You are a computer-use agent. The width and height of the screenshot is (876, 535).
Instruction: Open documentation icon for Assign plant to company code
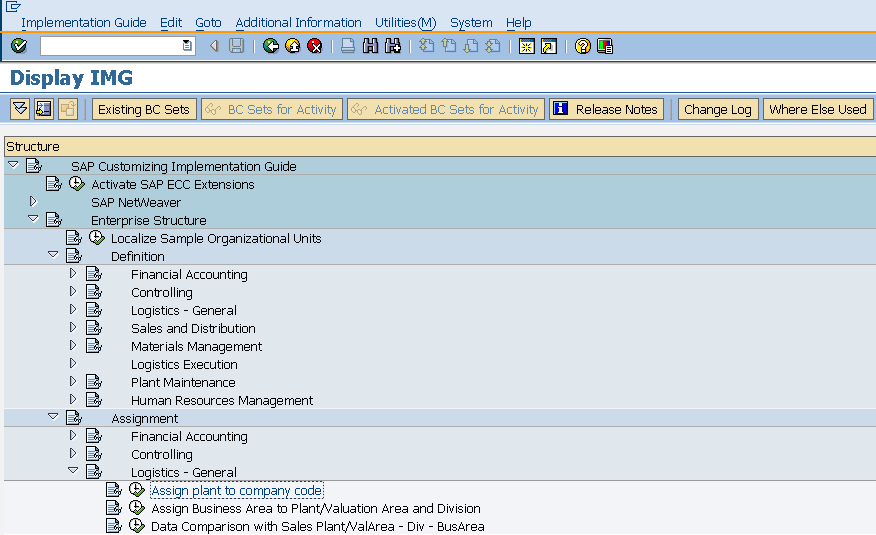(x=114, y=490)
